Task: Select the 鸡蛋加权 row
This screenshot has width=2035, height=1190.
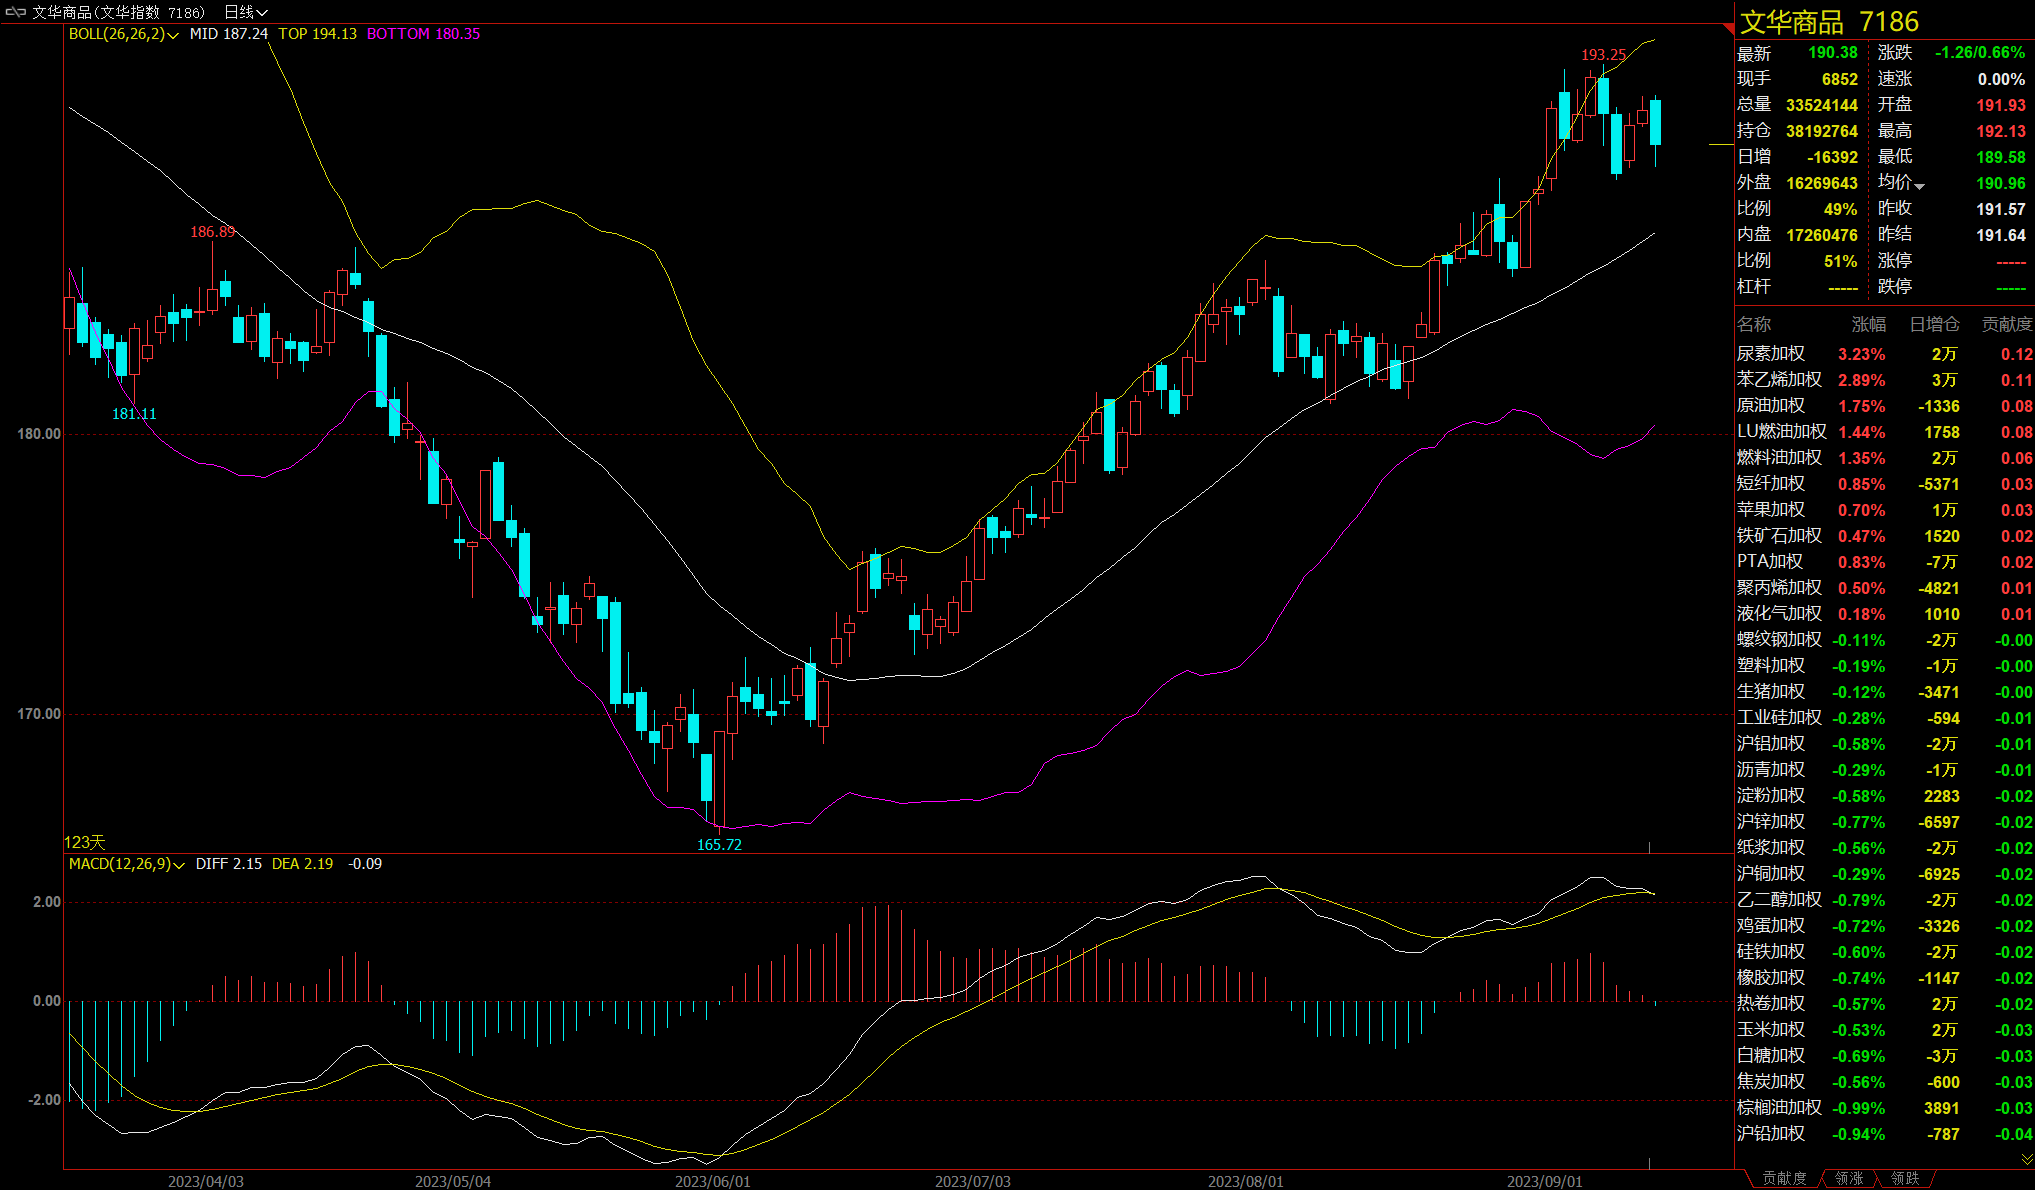Action: tap(1885, 926)
